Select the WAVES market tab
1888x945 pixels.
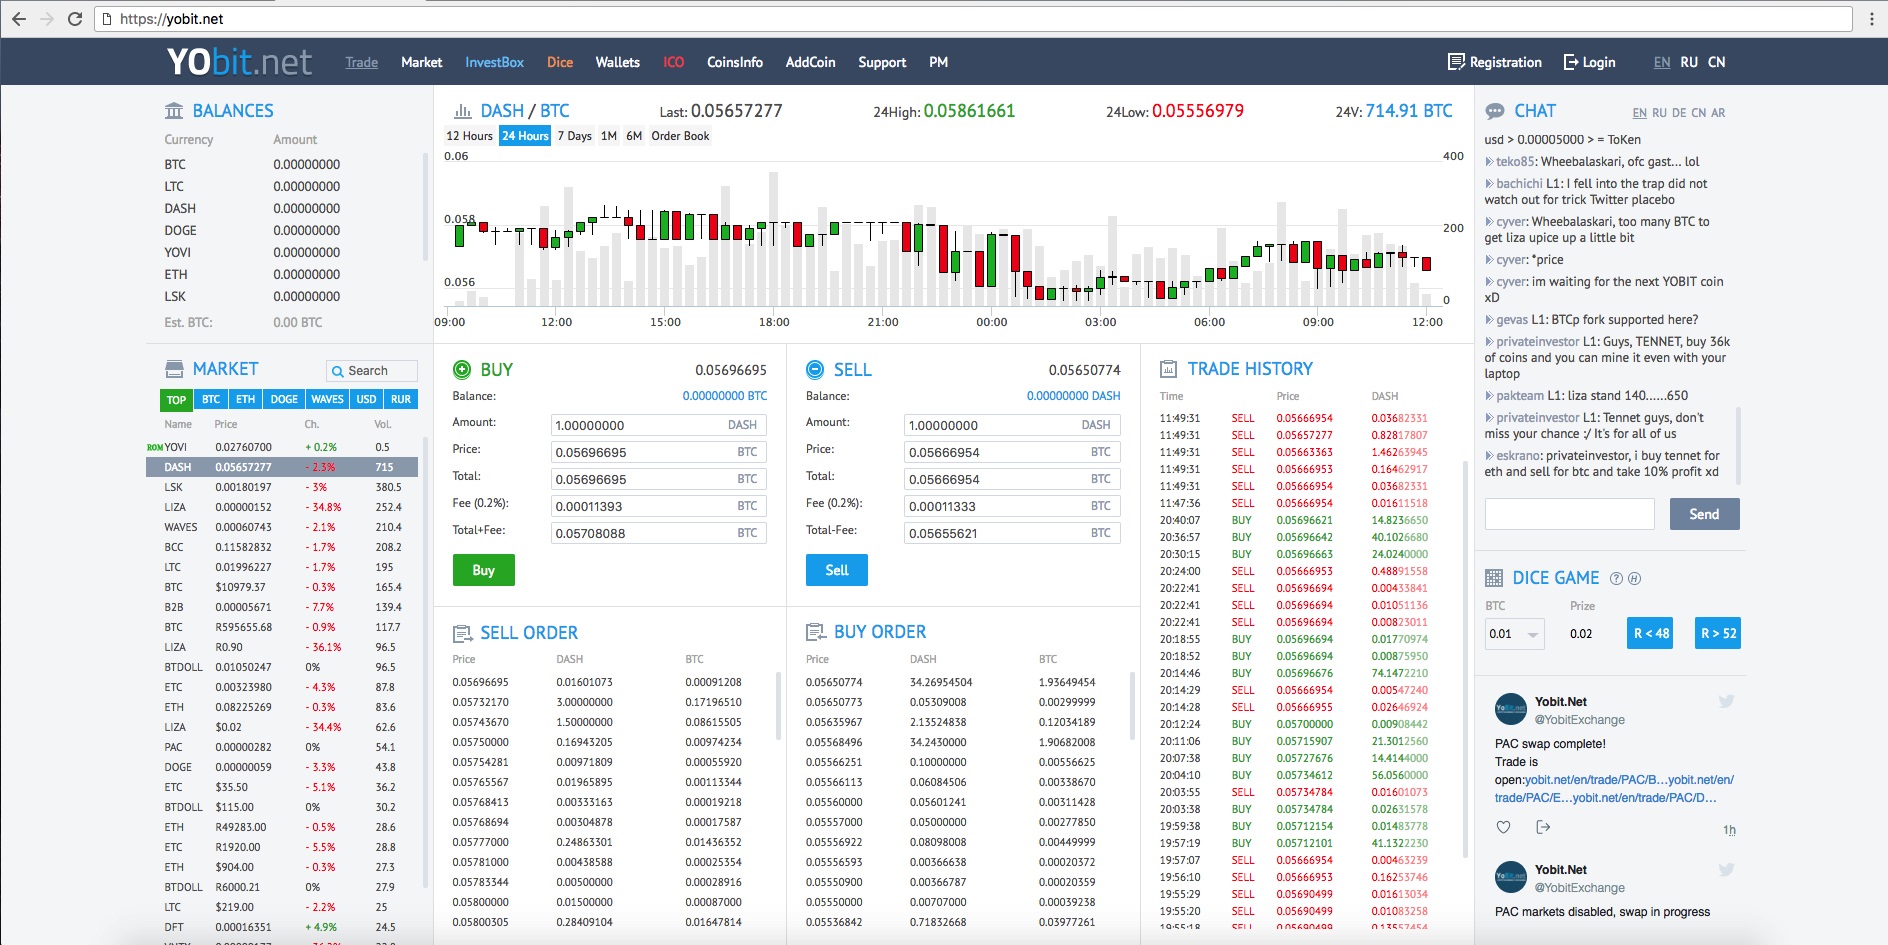327,399
